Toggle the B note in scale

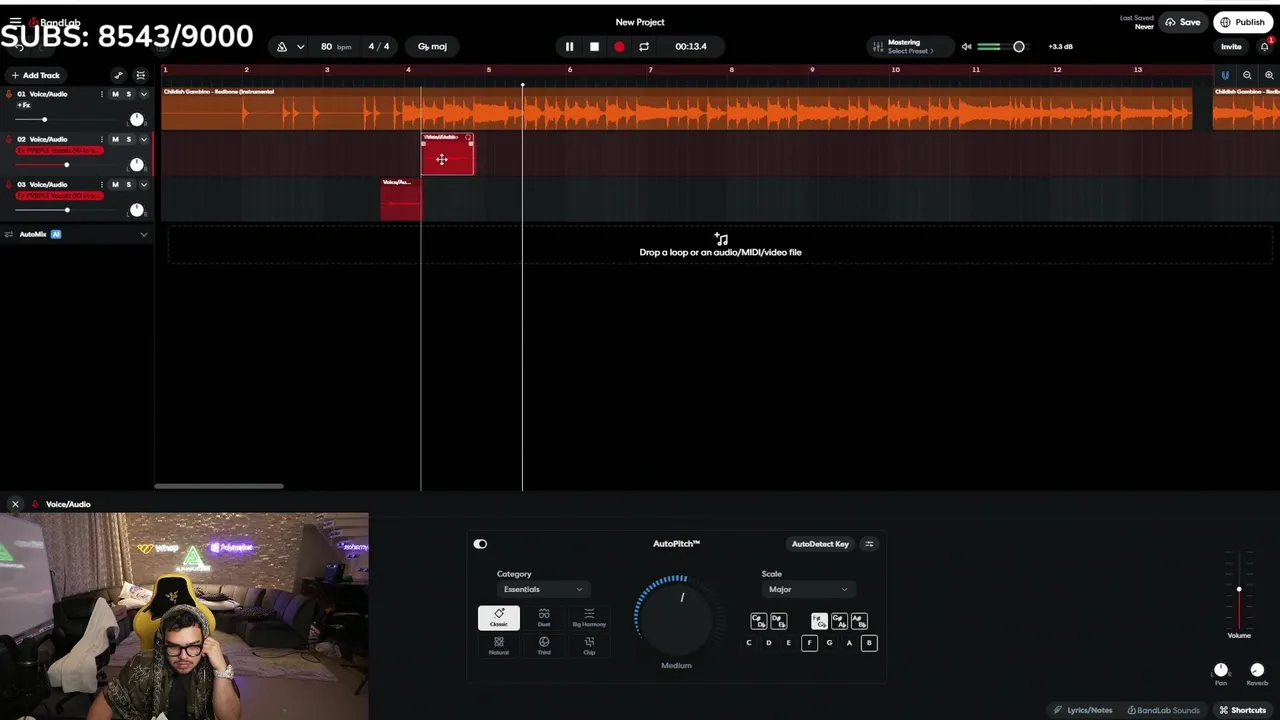click(869, 643)
